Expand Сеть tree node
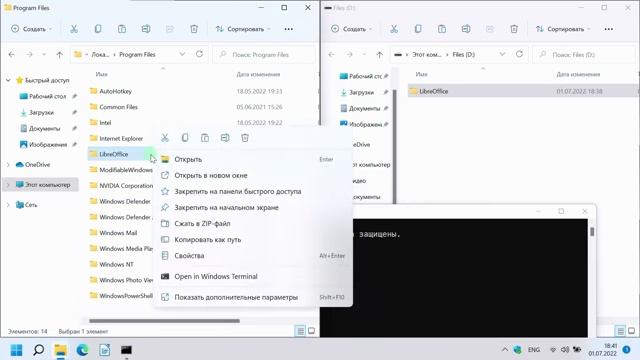 (8, 205)
